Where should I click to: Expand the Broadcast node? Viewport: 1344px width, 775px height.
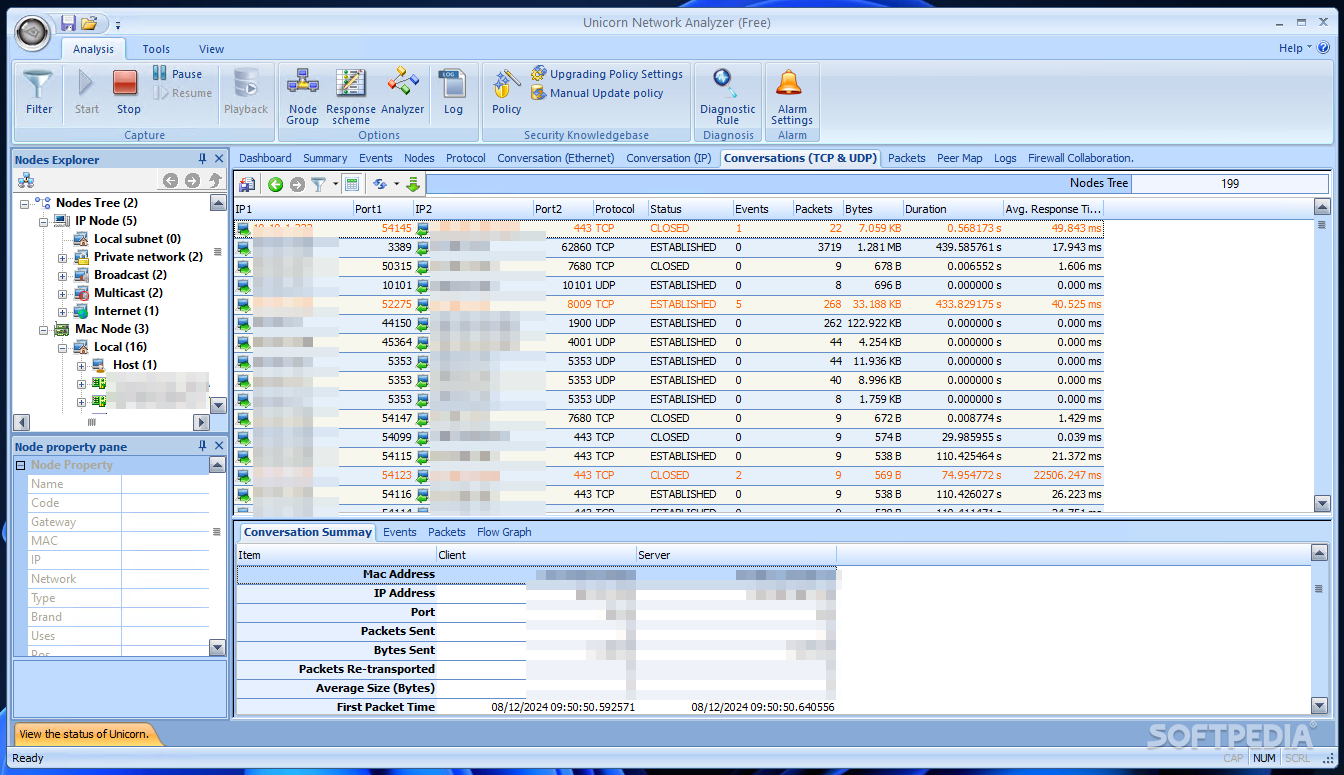(x=62, y=275)
